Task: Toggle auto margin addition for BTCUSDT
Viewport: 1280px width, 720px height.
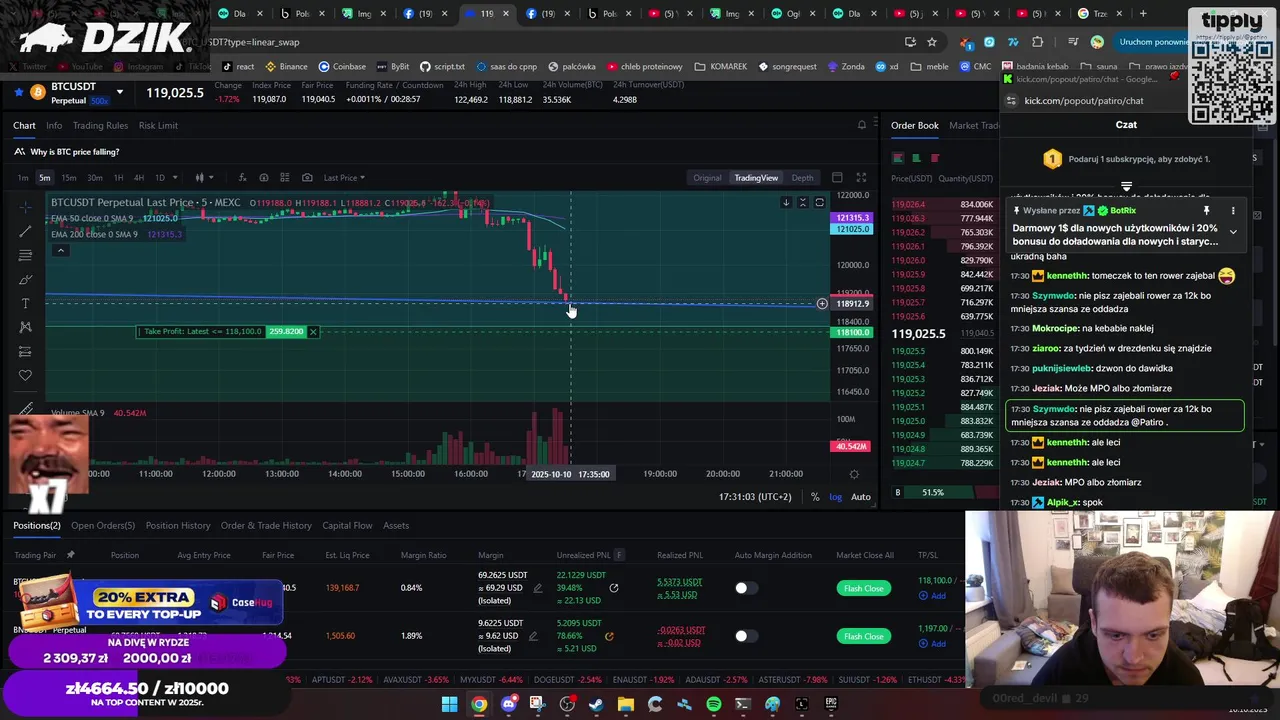Action: coord(745,588)
